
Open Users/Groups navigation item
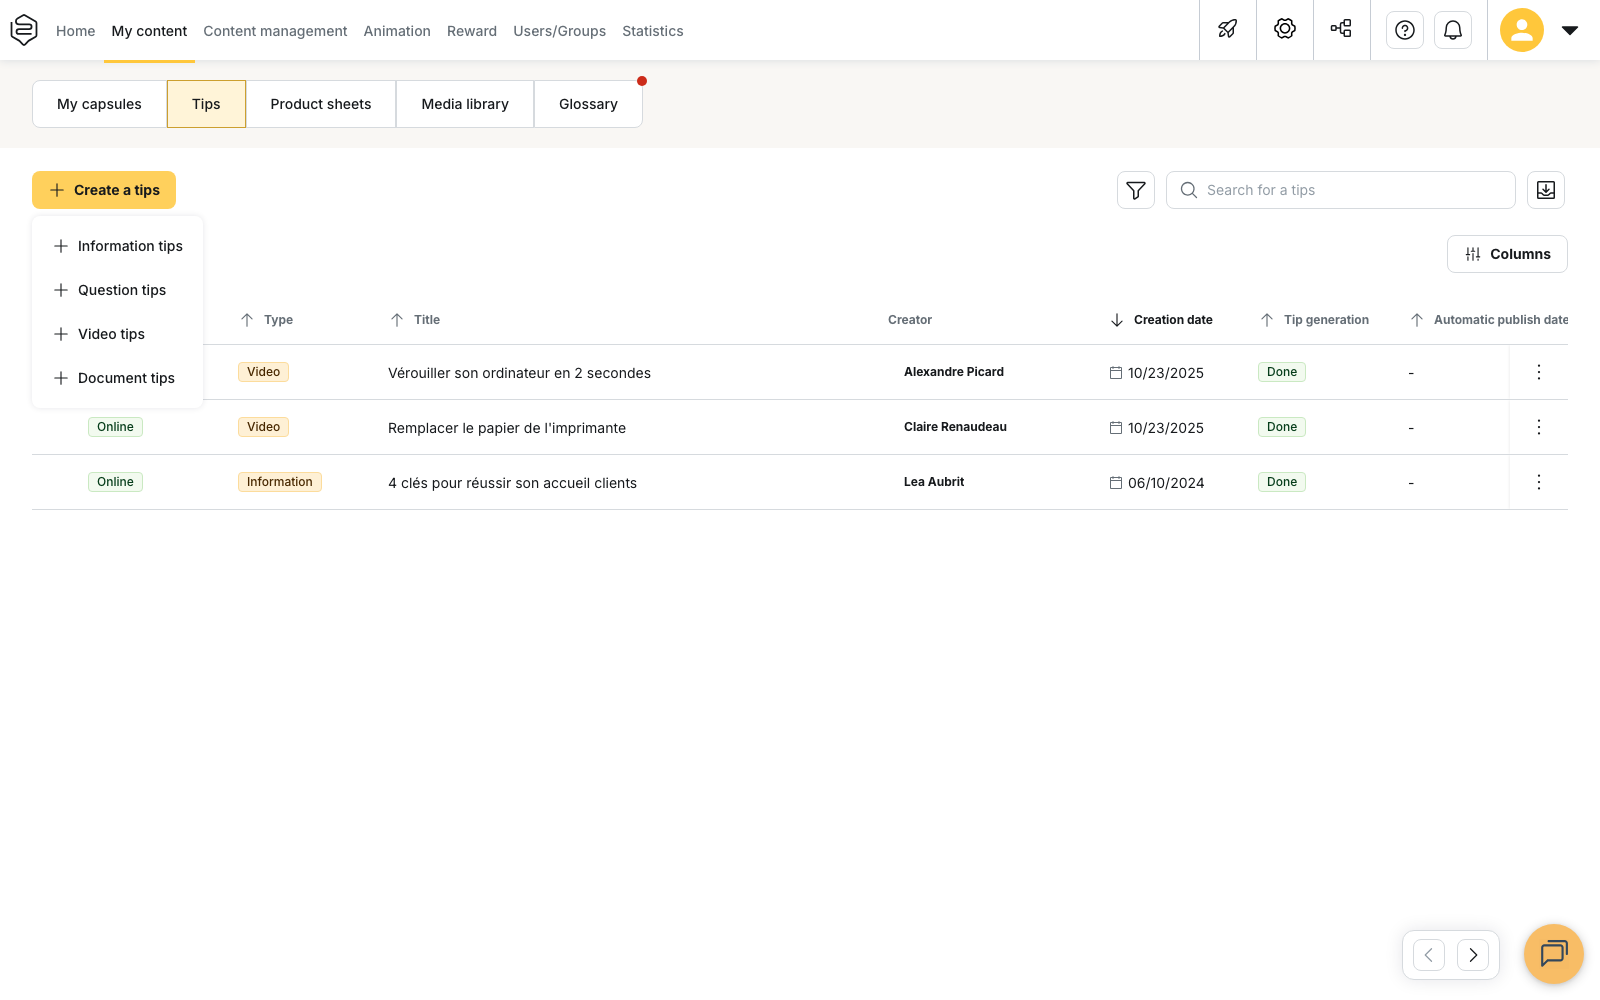tap(560, 31)
